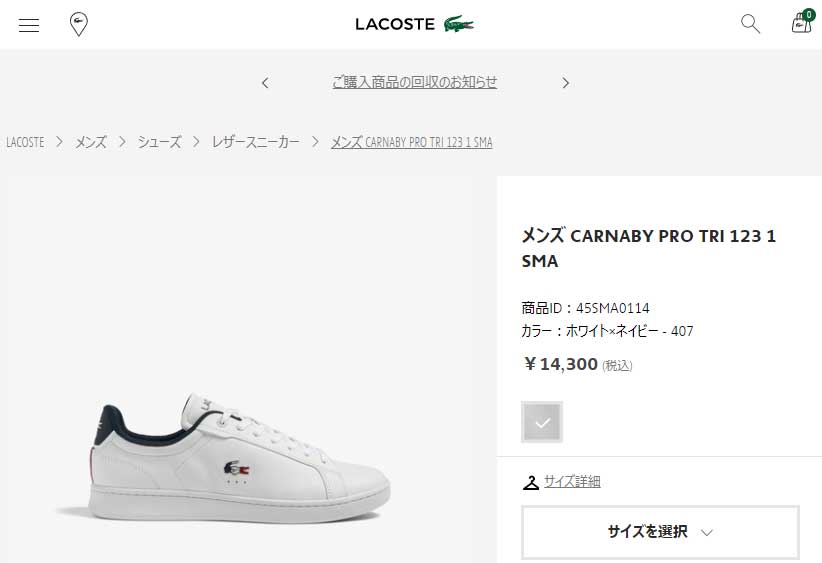Image resolution: width=822 pixels, height=563 pixels.
Task: Open the search magnifier icon
Action: pyautogui.click(x=750, y=24)
